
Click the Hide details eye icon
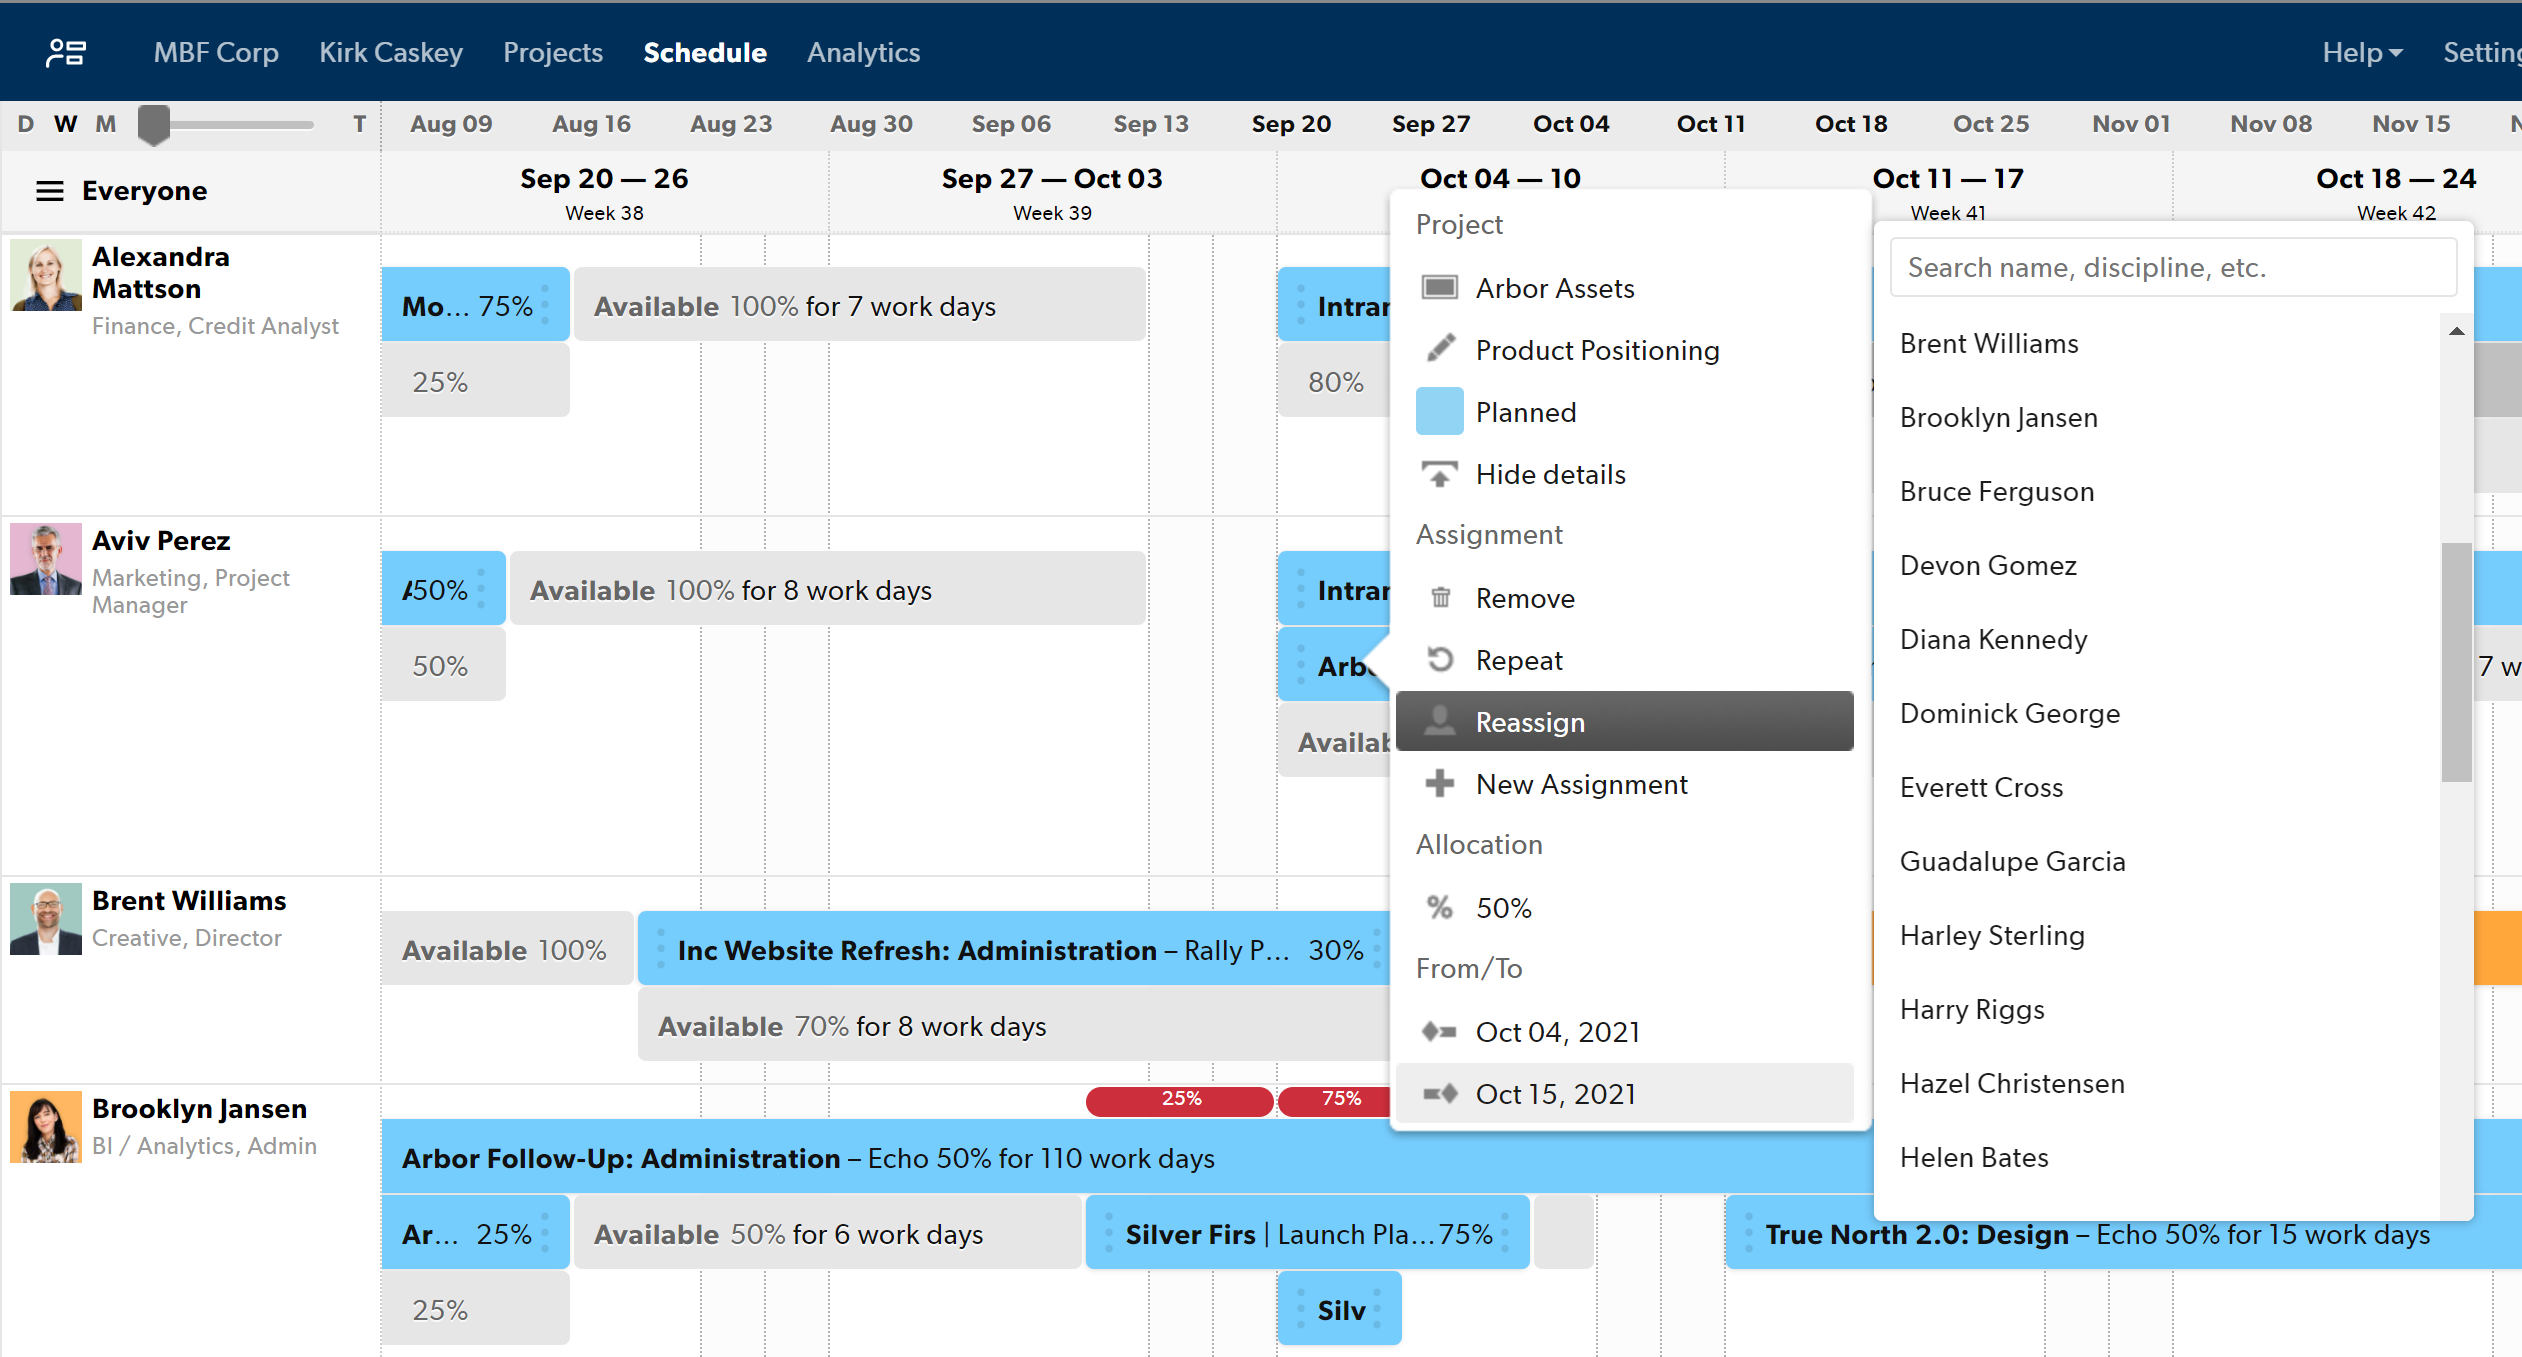1440,475
